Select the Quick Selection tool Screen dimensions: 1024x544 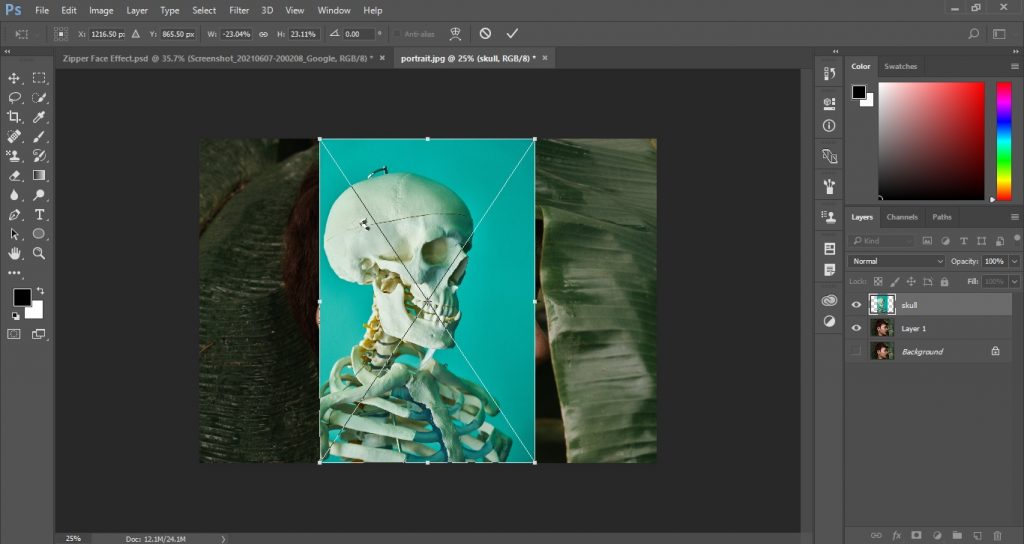[39, 97]
